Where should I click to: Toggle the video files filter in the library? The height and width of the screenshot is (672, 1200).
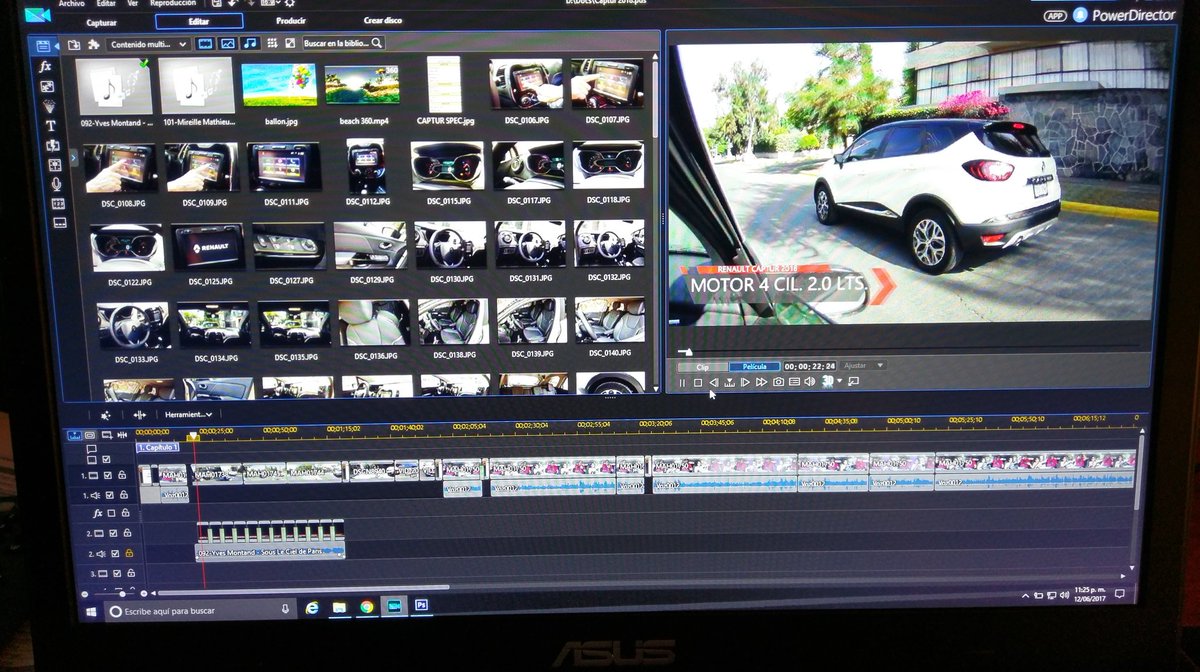coord(205,43)
